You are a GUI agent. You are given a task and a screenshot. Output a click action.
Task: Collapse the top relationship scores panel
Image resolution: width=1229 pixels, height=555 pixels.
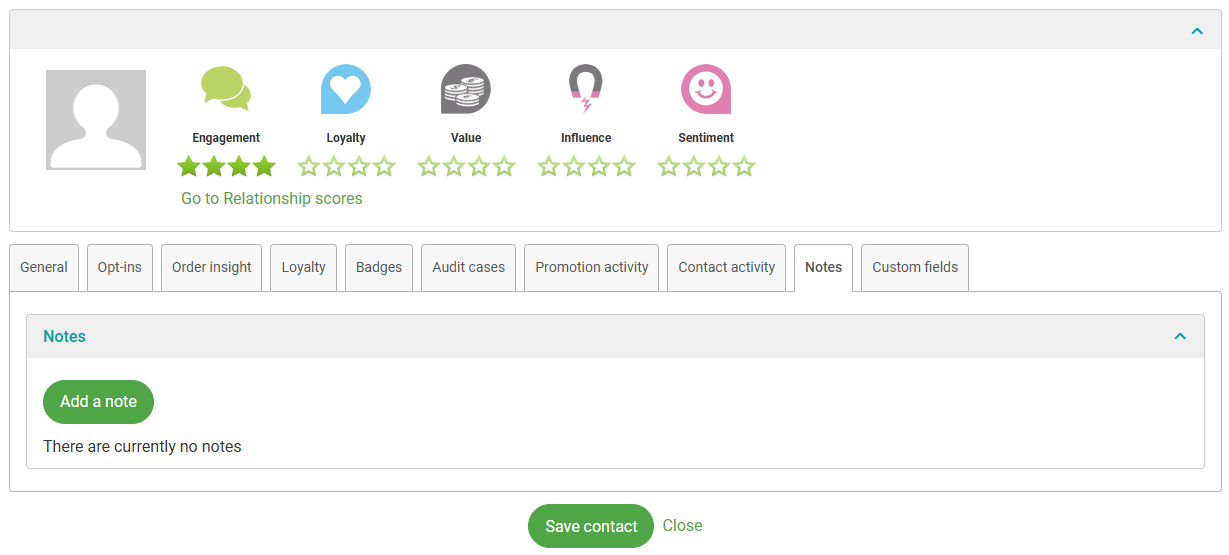tap(1197, 31)
